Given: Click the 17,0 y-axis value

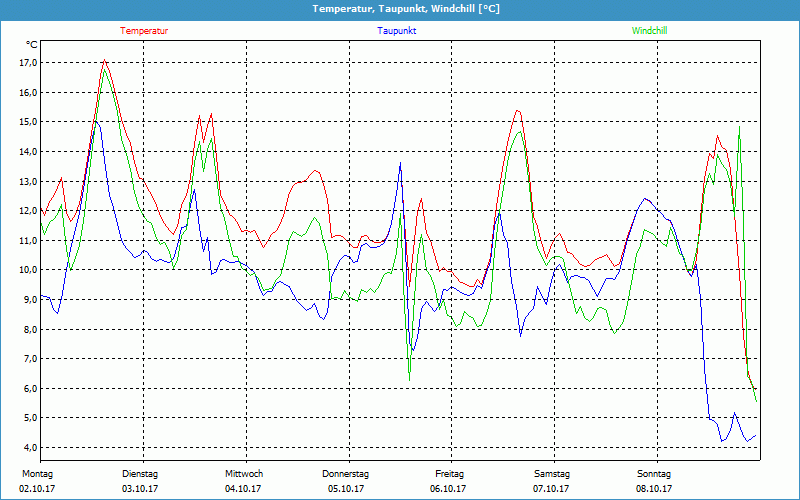Looking at the screenshot, I should 29,63.
